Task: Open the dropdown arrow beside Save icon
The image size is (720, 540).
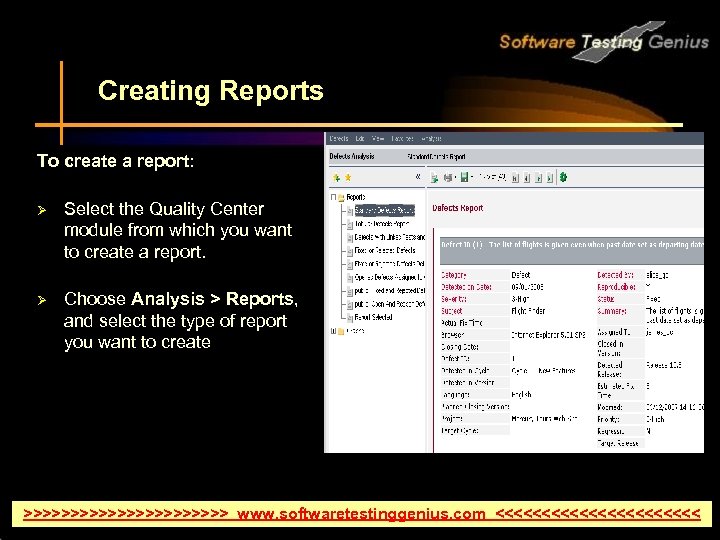Action: coord(472,177)
